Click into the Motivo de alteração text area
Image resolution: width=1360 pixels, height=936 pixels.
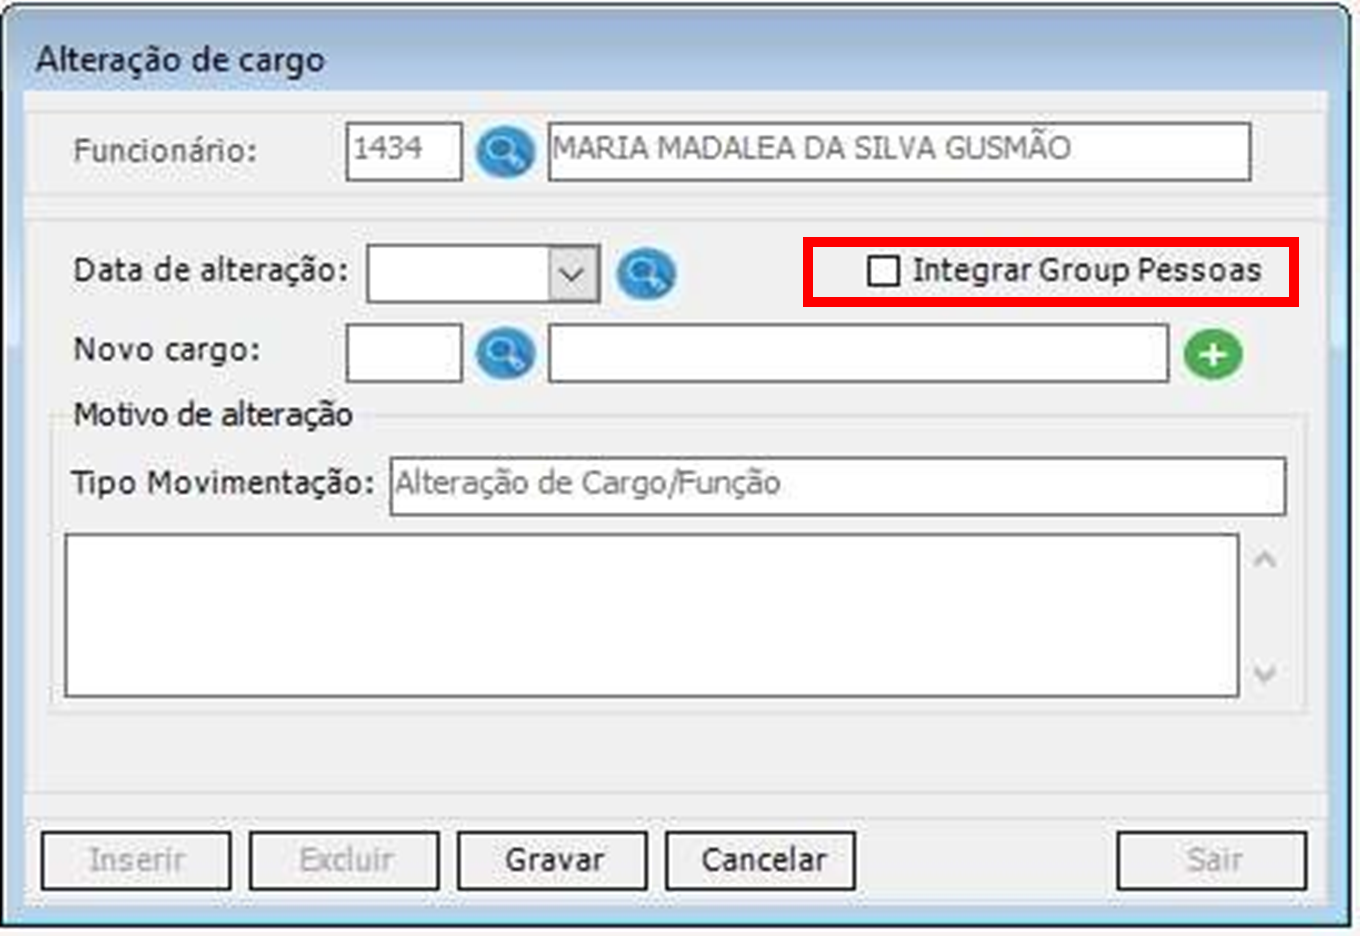point(652,615)
